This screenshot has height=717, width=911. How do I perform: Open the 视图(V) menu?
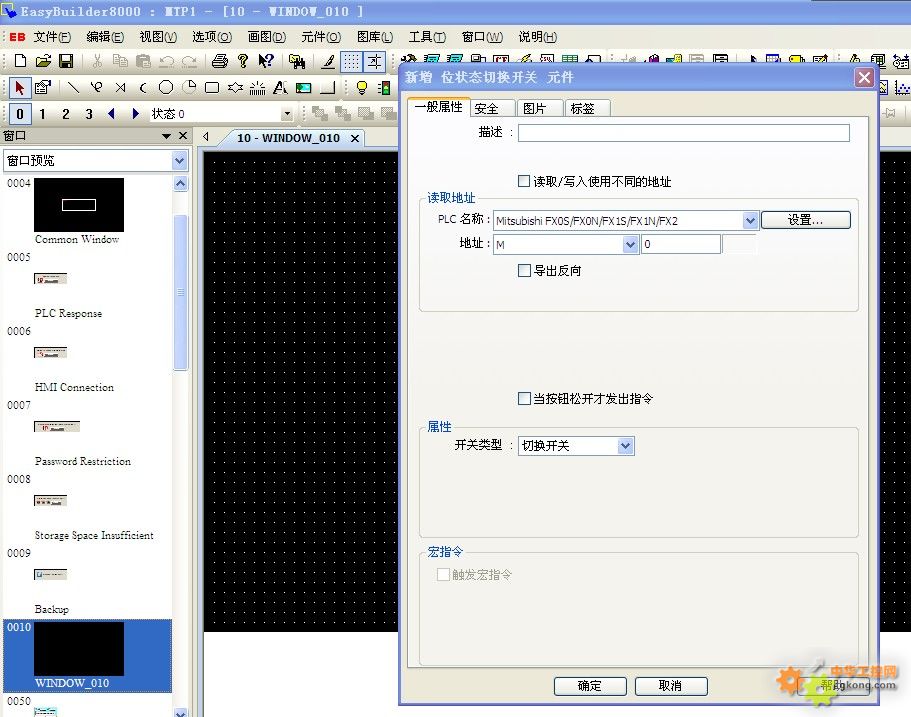pyautogui.click(x=158, y=37)
